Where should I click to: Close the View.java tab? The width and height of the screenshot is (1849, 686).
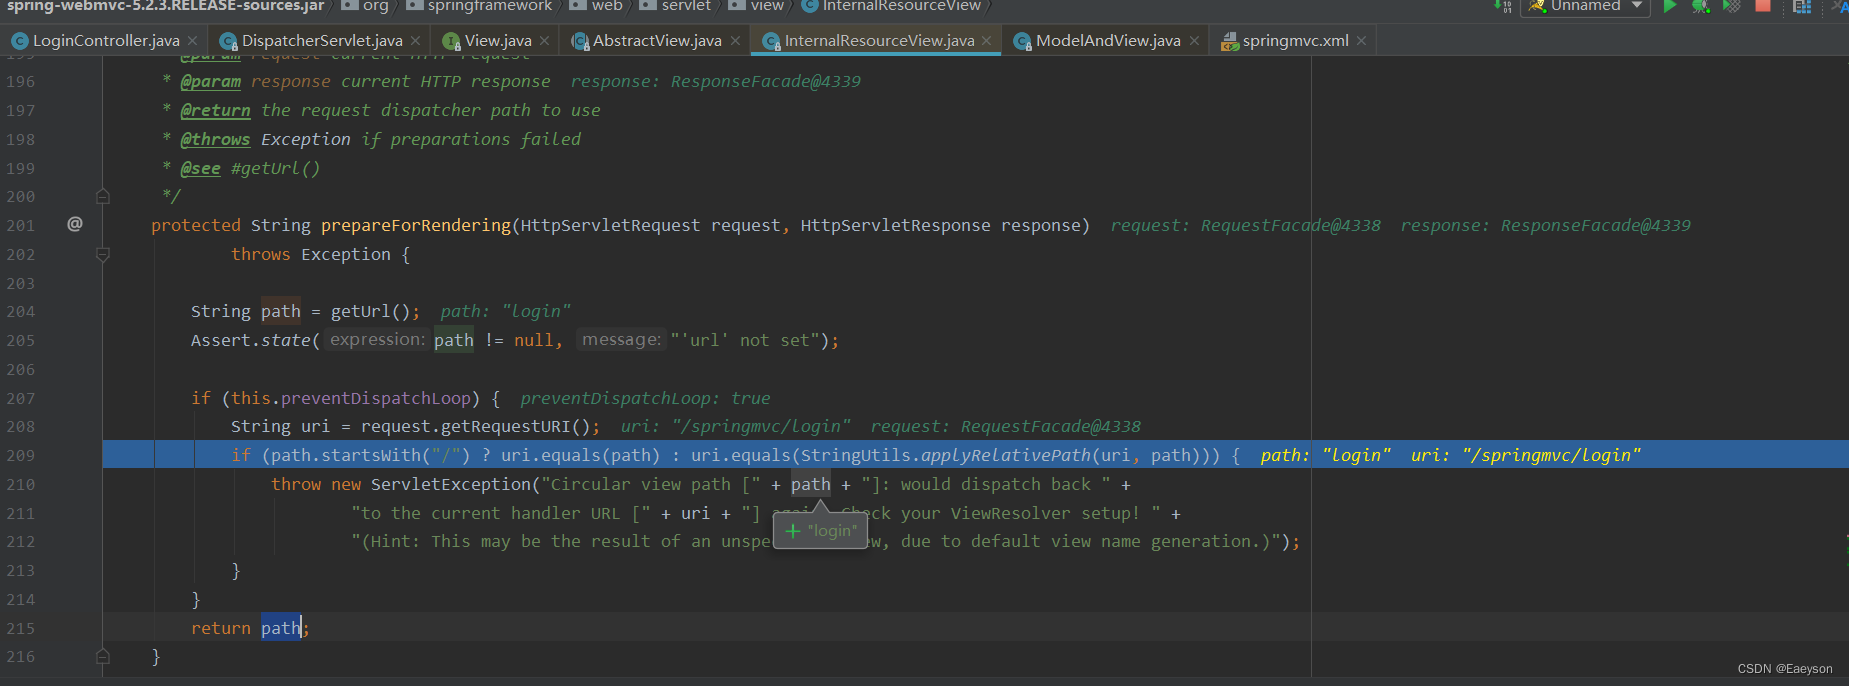(544, 41)
